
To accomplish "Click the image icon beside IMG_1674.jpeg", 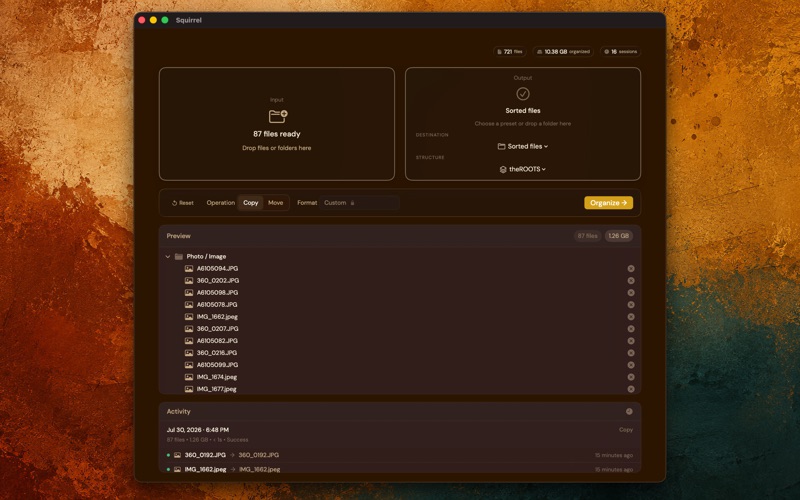I will 189,377.
